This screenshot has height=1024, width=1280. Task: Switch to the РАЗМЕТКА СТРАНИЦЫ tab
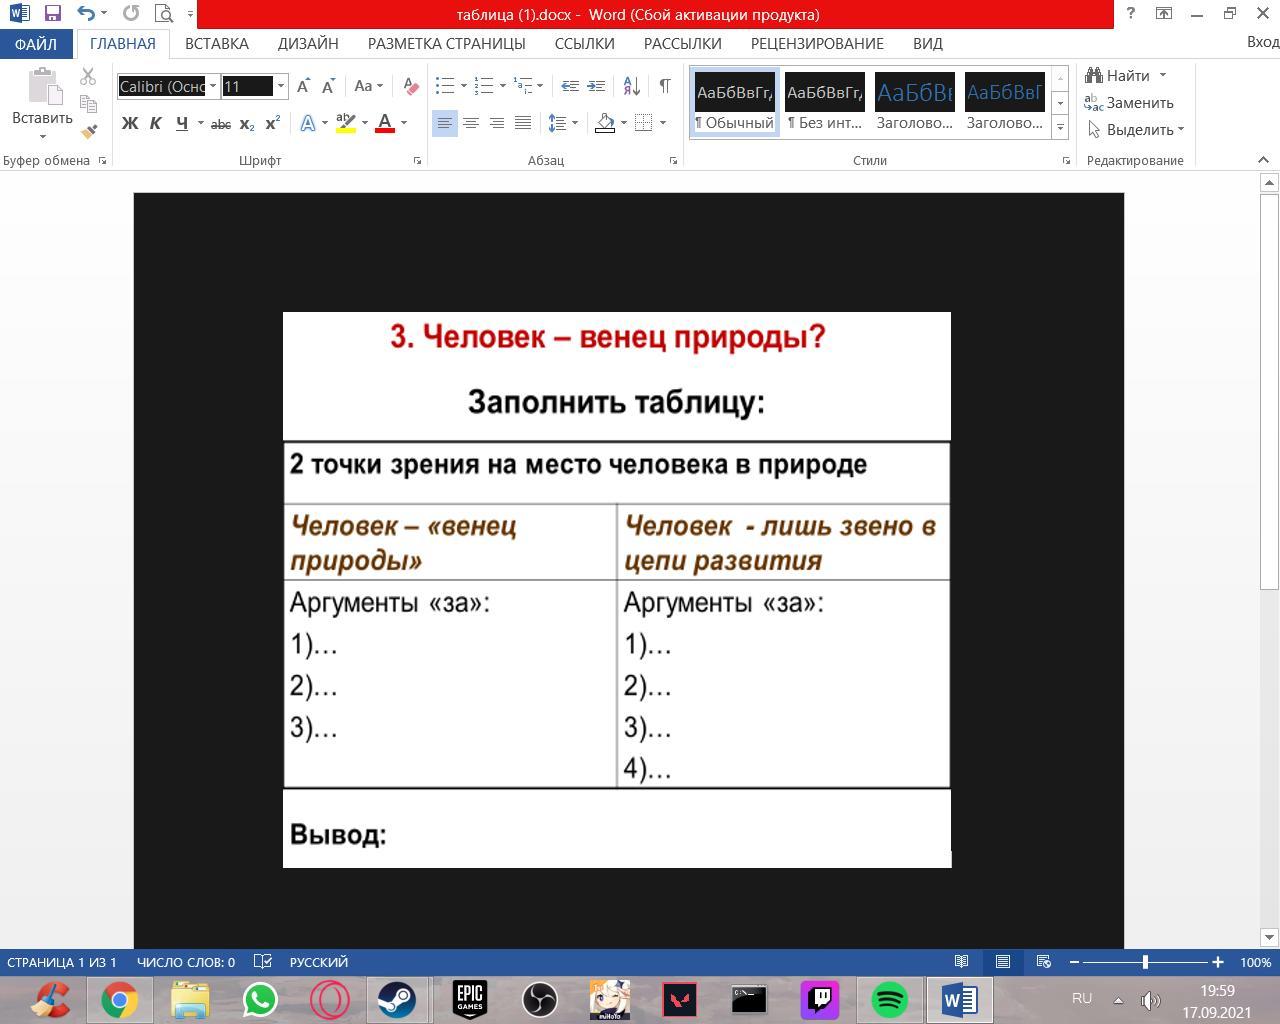click(446, 43)
